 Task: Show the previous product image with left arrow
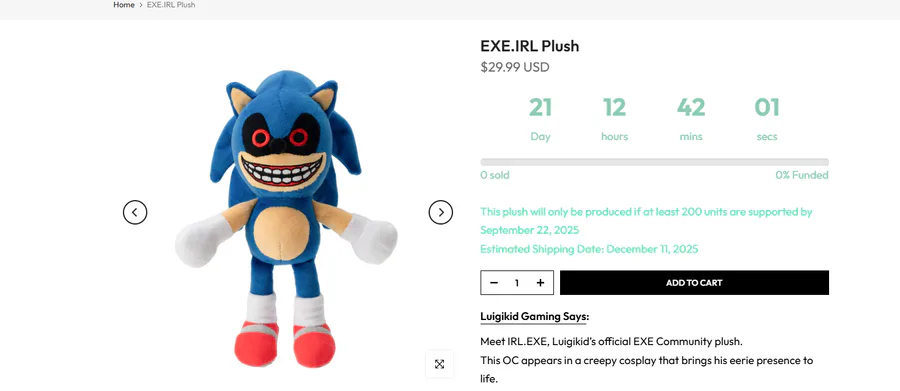click(x=135, y=212)
